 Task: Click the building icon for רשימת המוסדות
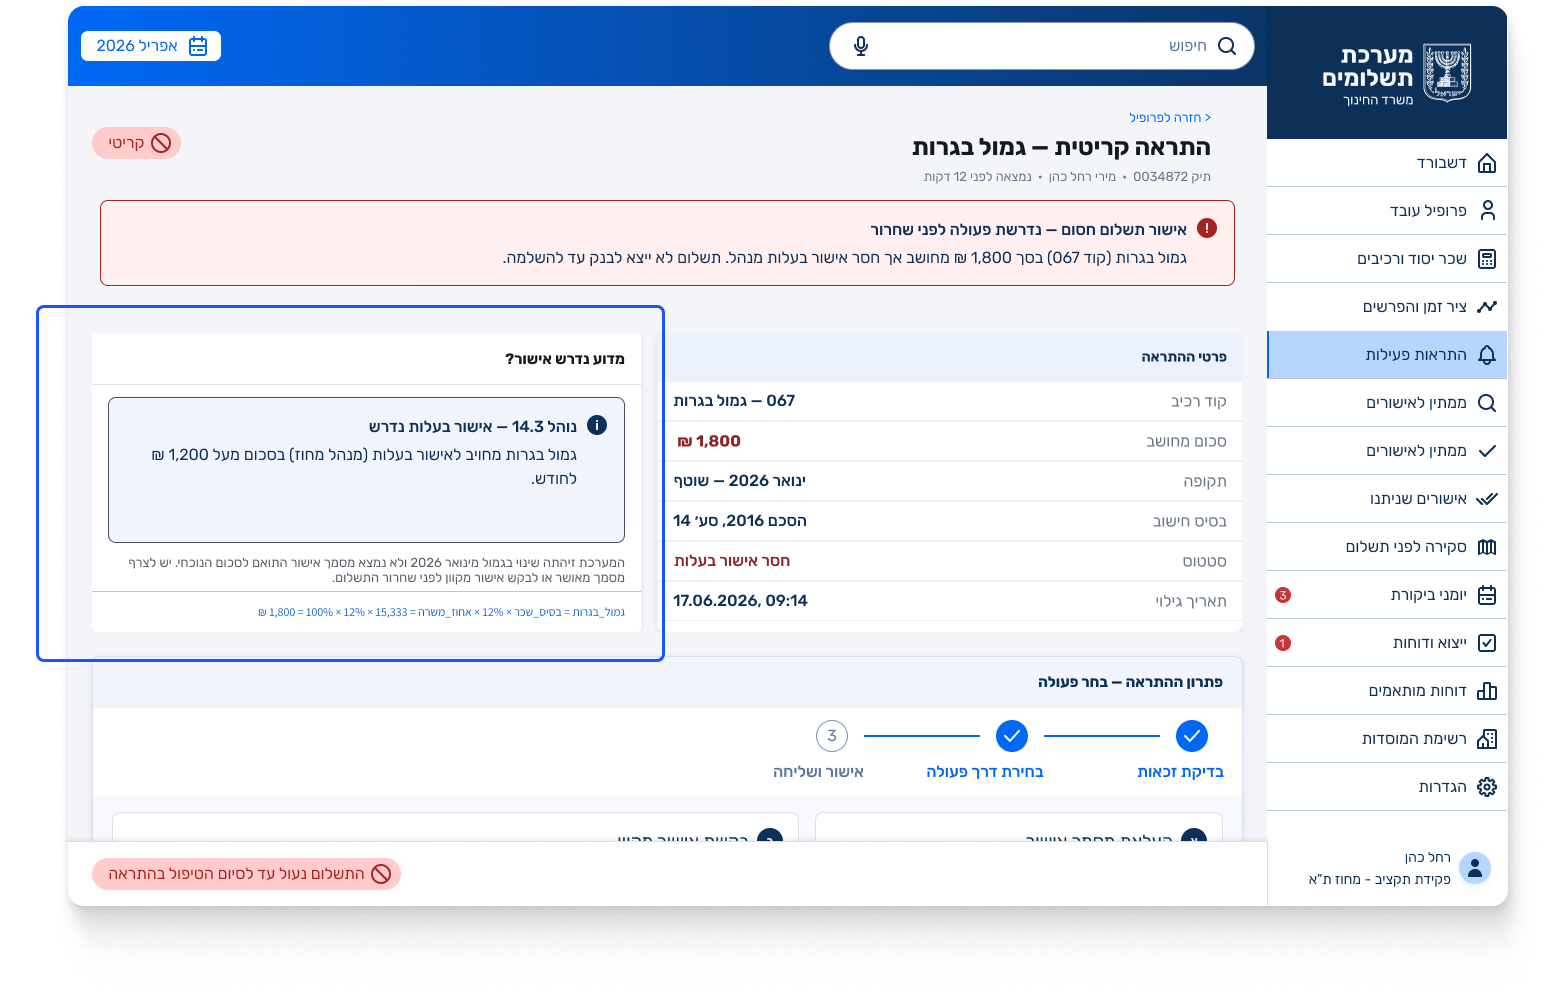coord(1487,739)
